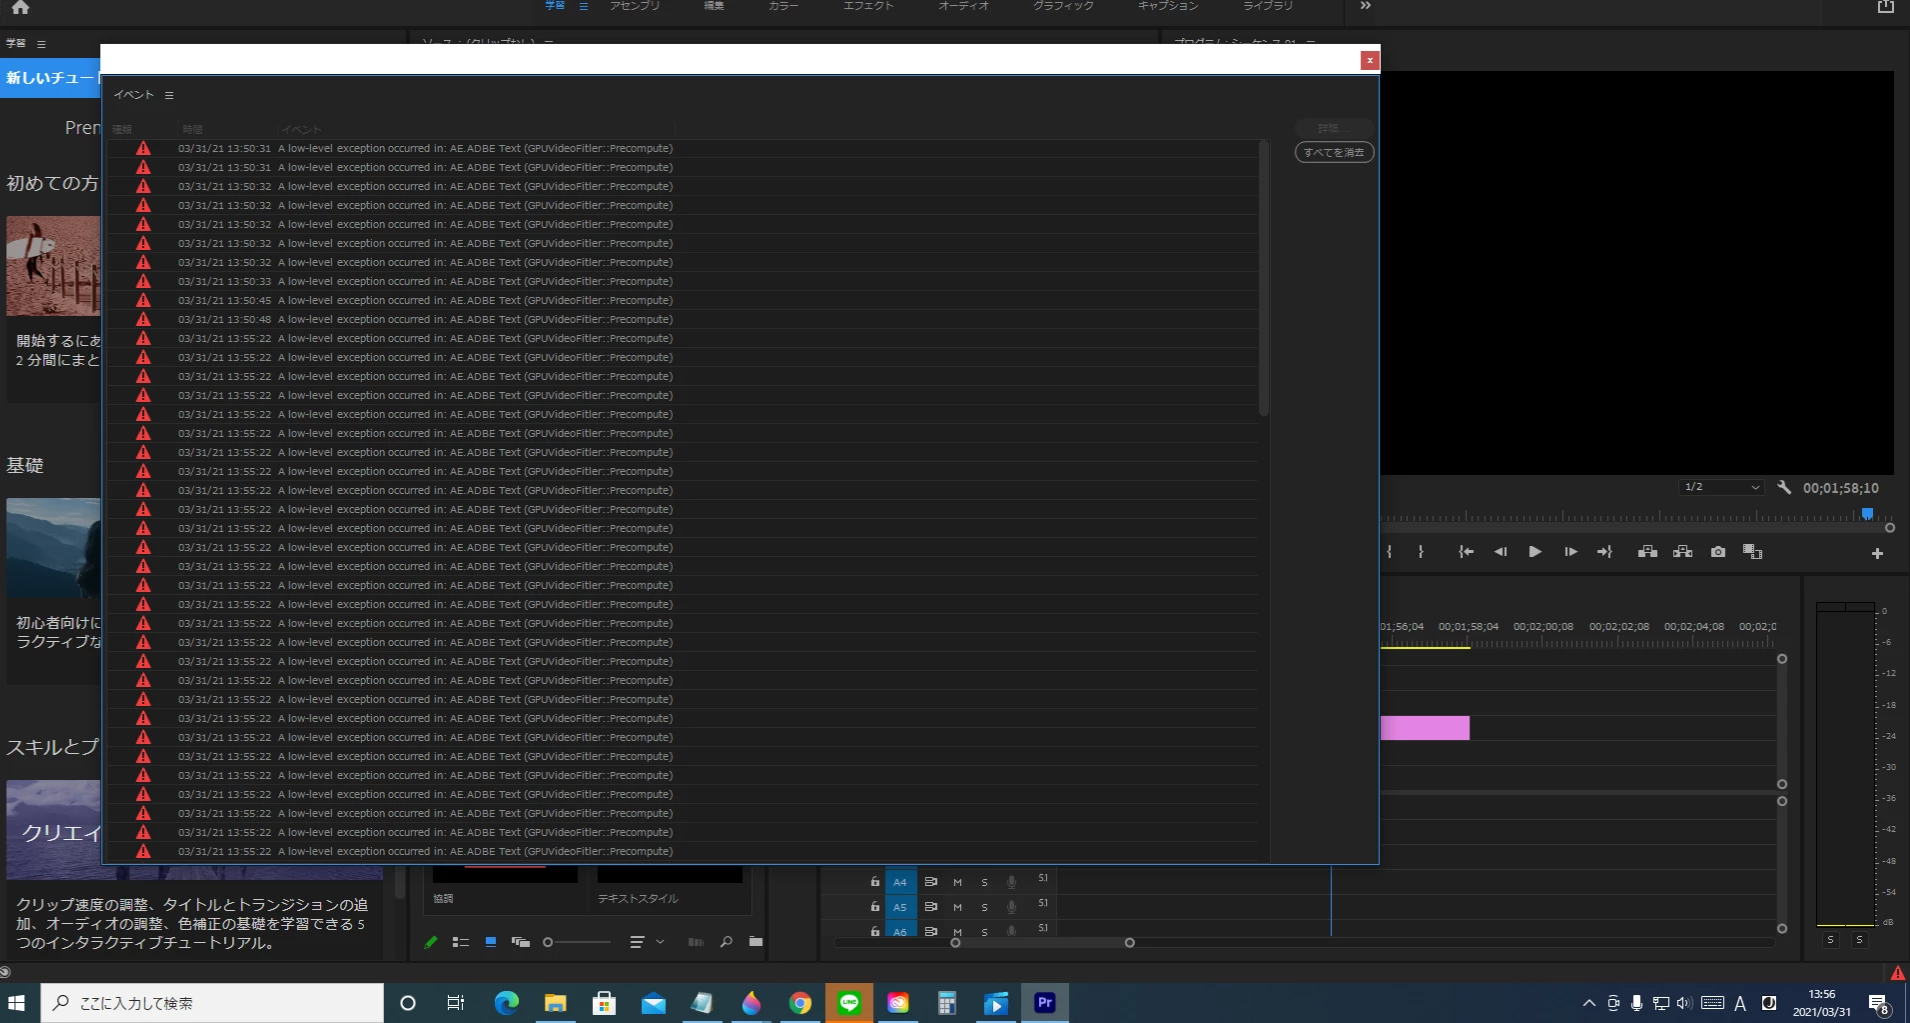The image size is (1910, 1023).
Task: Open the surfer tutorial thumbnail
Action: click(53, 266)
